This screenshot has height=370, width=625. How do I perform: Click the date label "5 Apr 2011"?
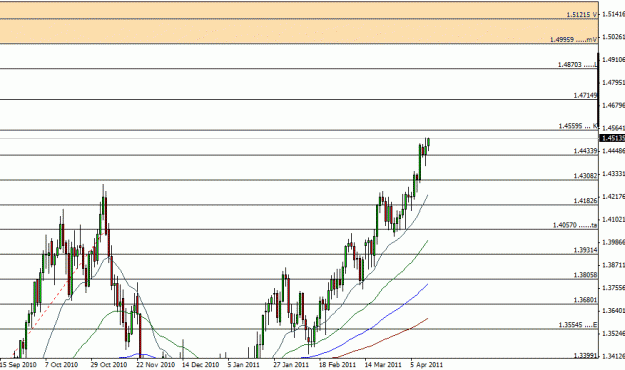[x=427, y=364]
